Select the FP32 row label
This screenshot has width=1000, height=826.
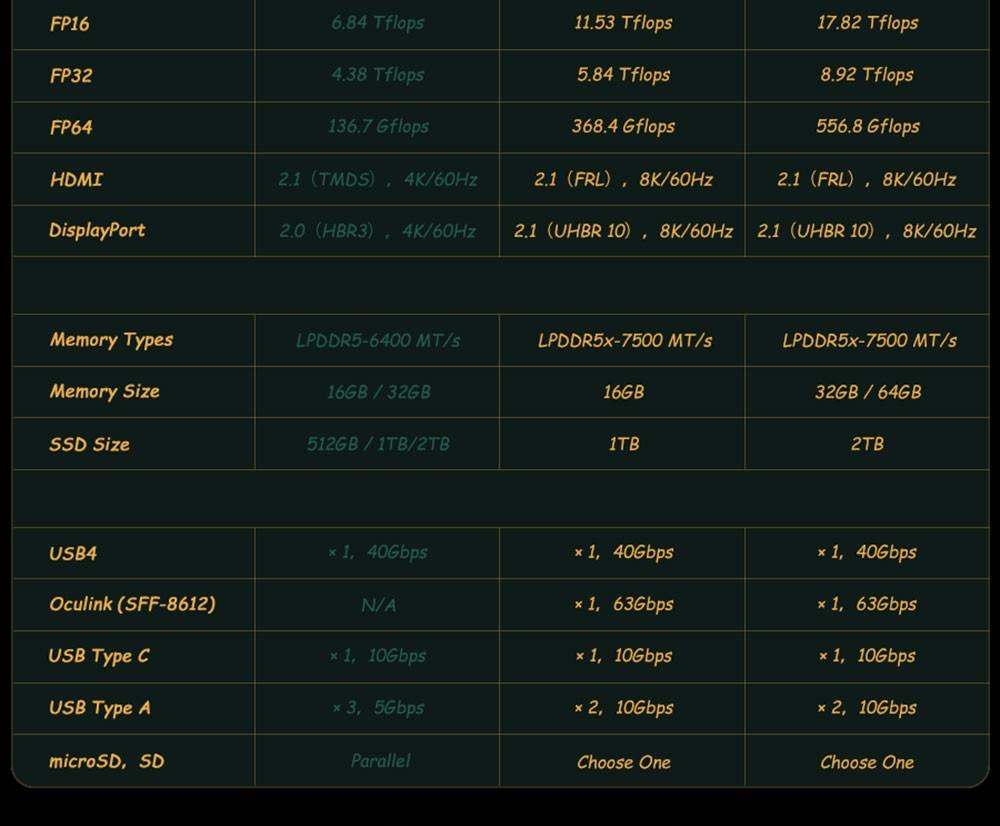point(71,75)
